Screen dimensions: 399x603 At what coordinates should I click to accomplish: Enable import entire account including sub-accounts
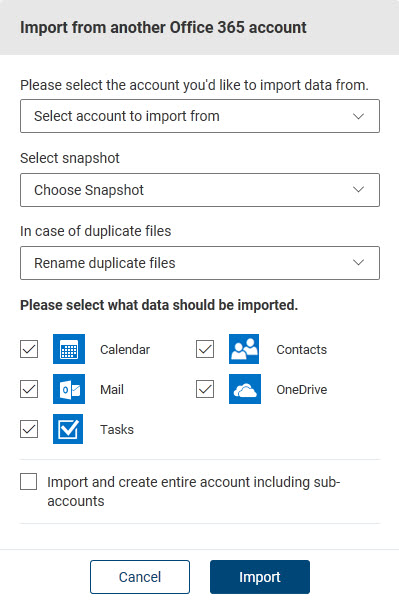[x=28, y=482]
